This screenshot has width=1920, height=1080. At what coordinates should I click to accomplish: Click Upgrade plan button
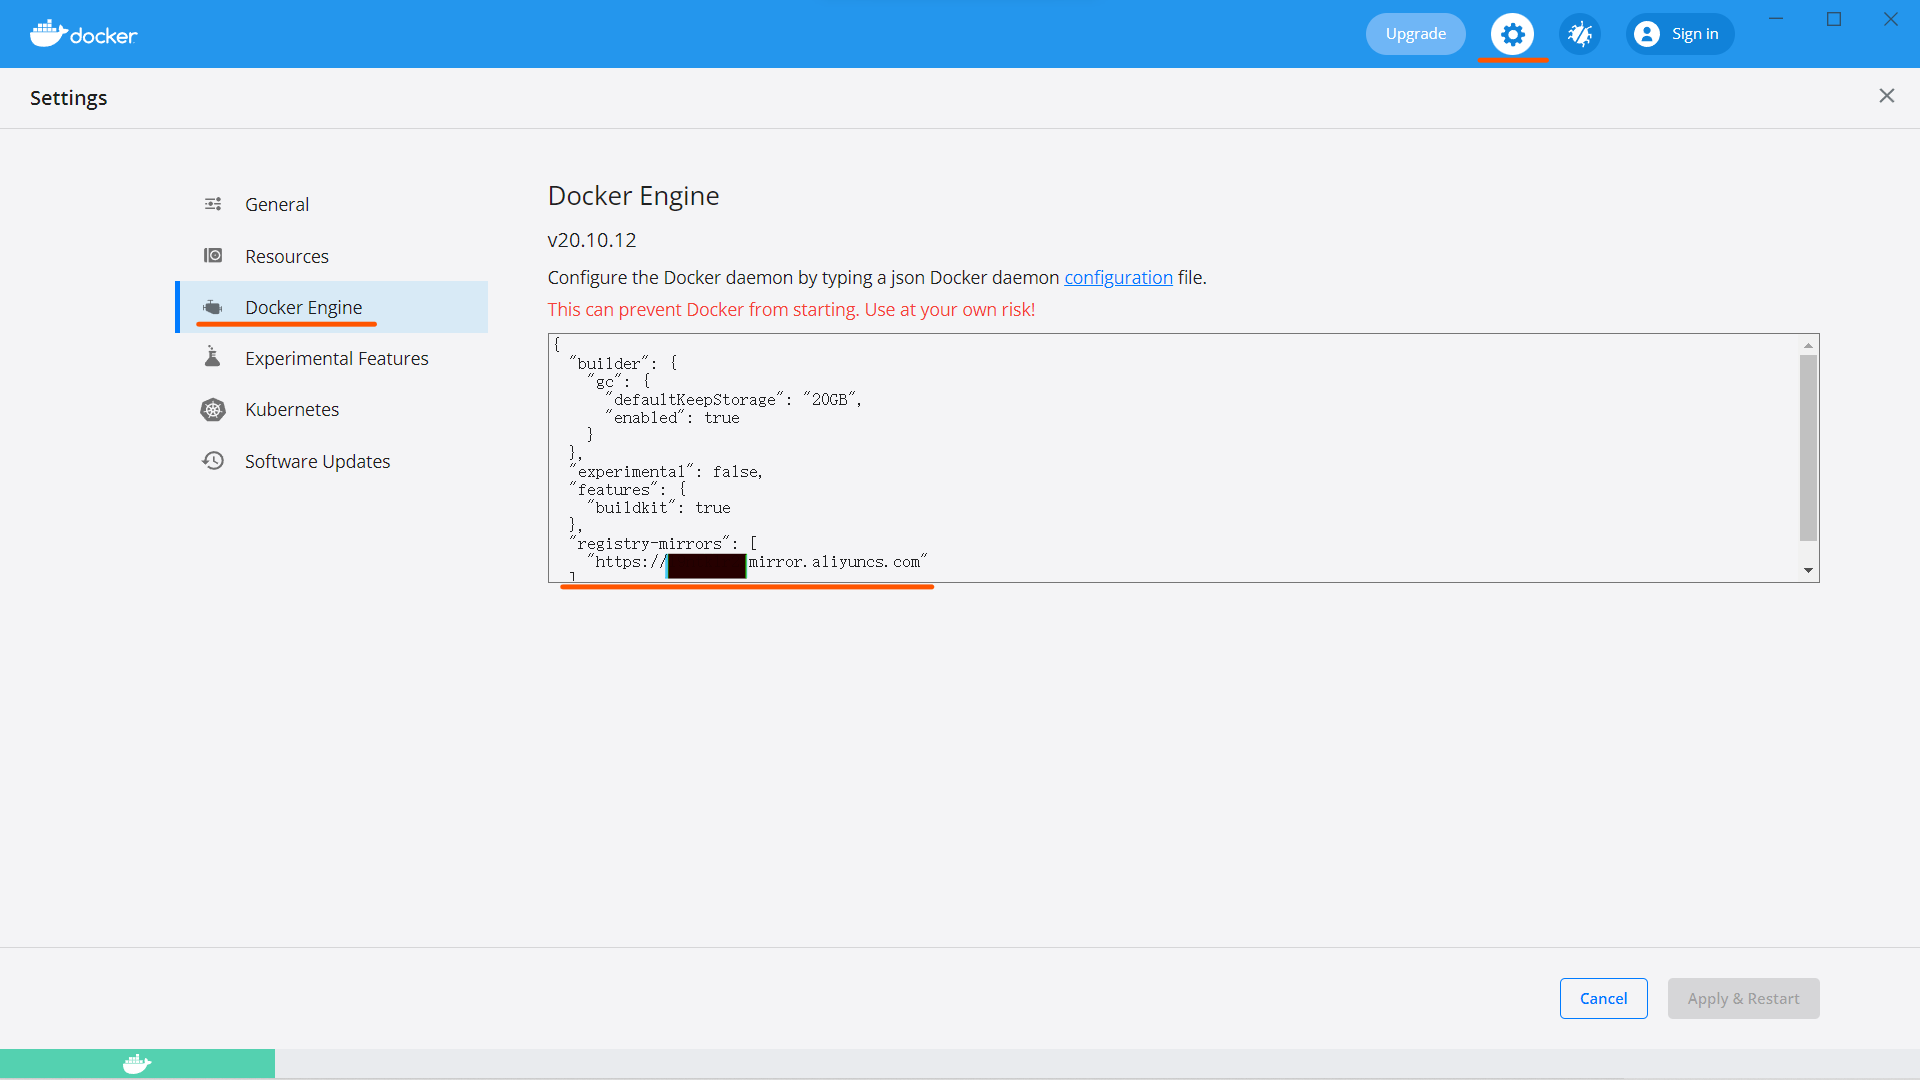1416,34
